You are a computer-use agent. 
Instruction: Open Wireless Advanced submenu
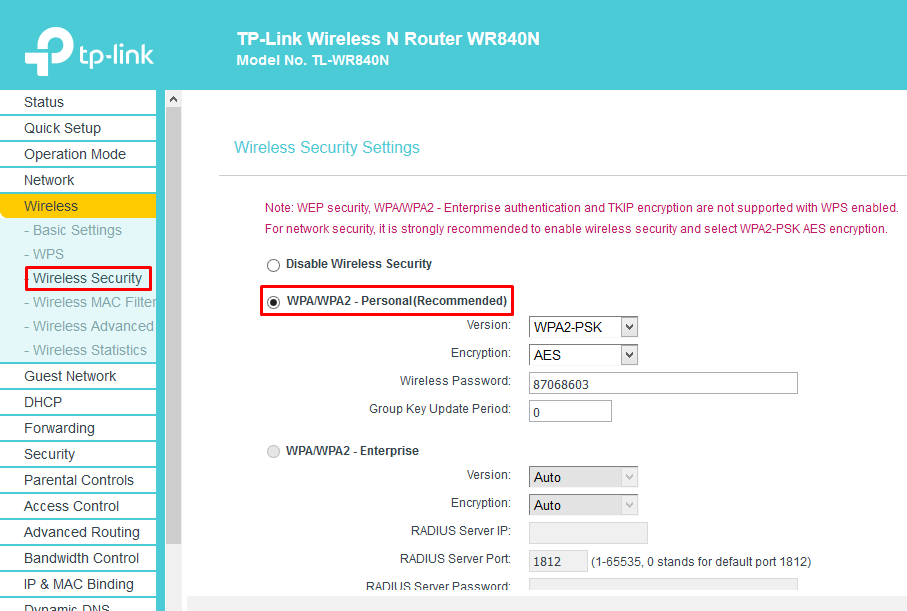[x=90, y=326]
